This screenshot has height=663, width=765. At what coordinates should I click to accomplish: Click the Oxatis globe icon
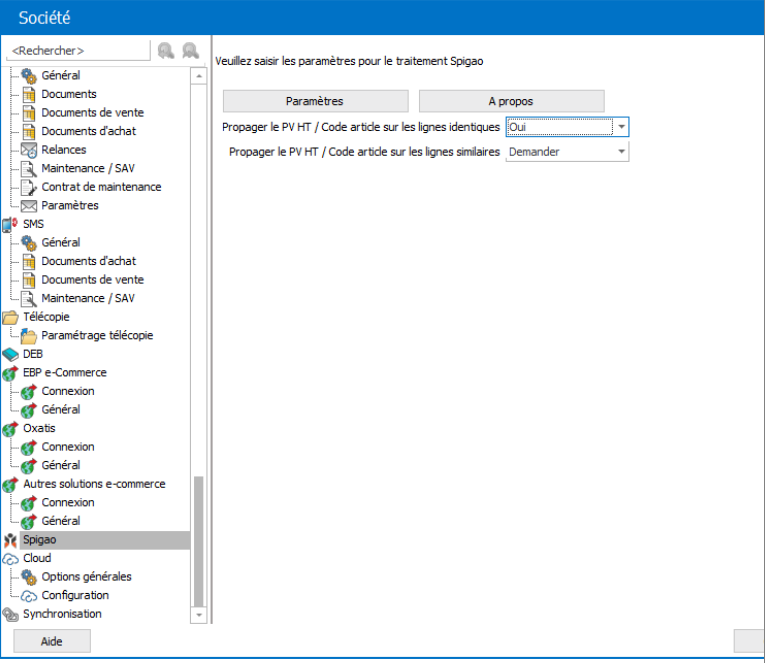10,429
